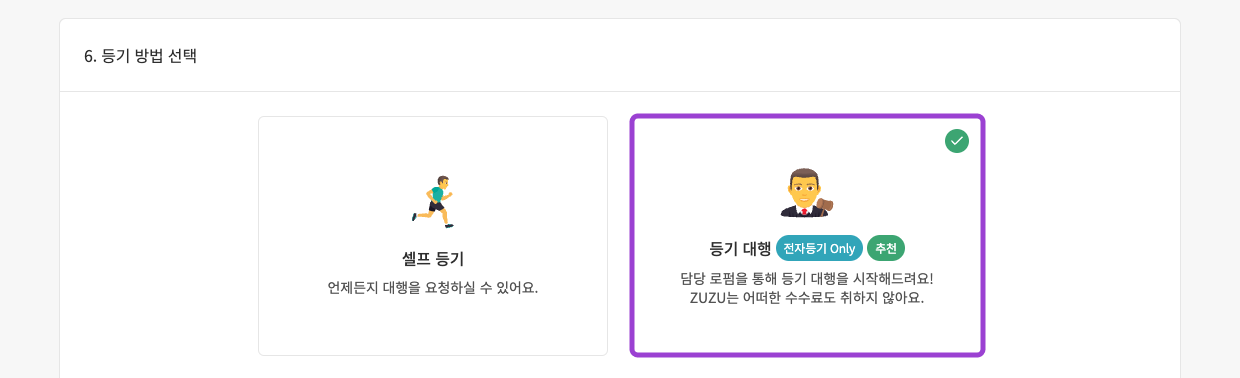Click text 언제든지 대행을 요청하실 수 있어요
Screen dimensions: 1240x378
tap(433, 288)
